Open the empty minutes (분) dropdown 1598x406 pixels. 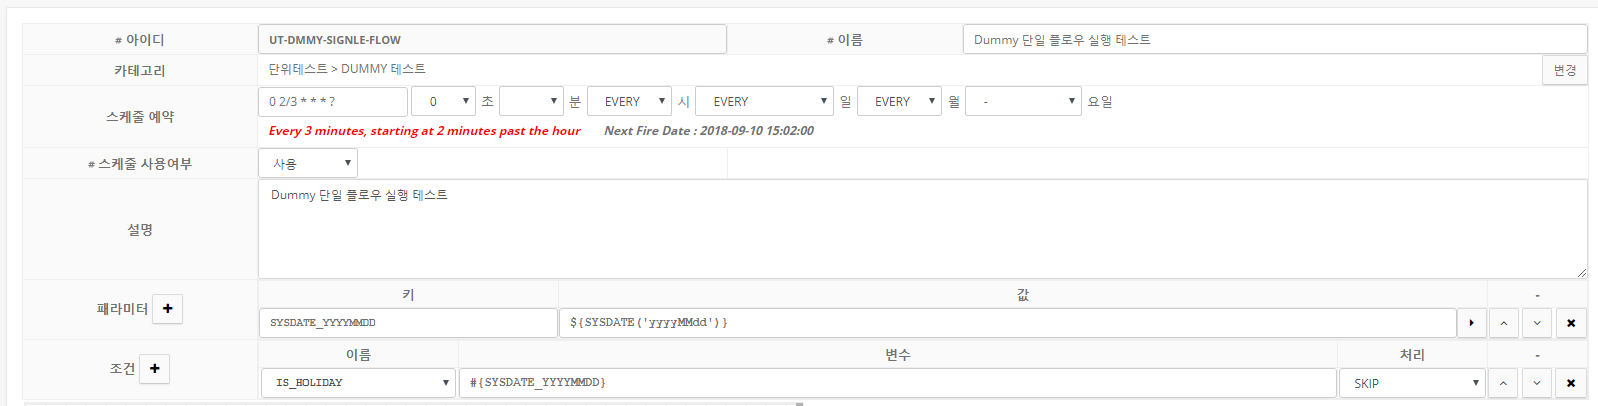coord(532,101)
